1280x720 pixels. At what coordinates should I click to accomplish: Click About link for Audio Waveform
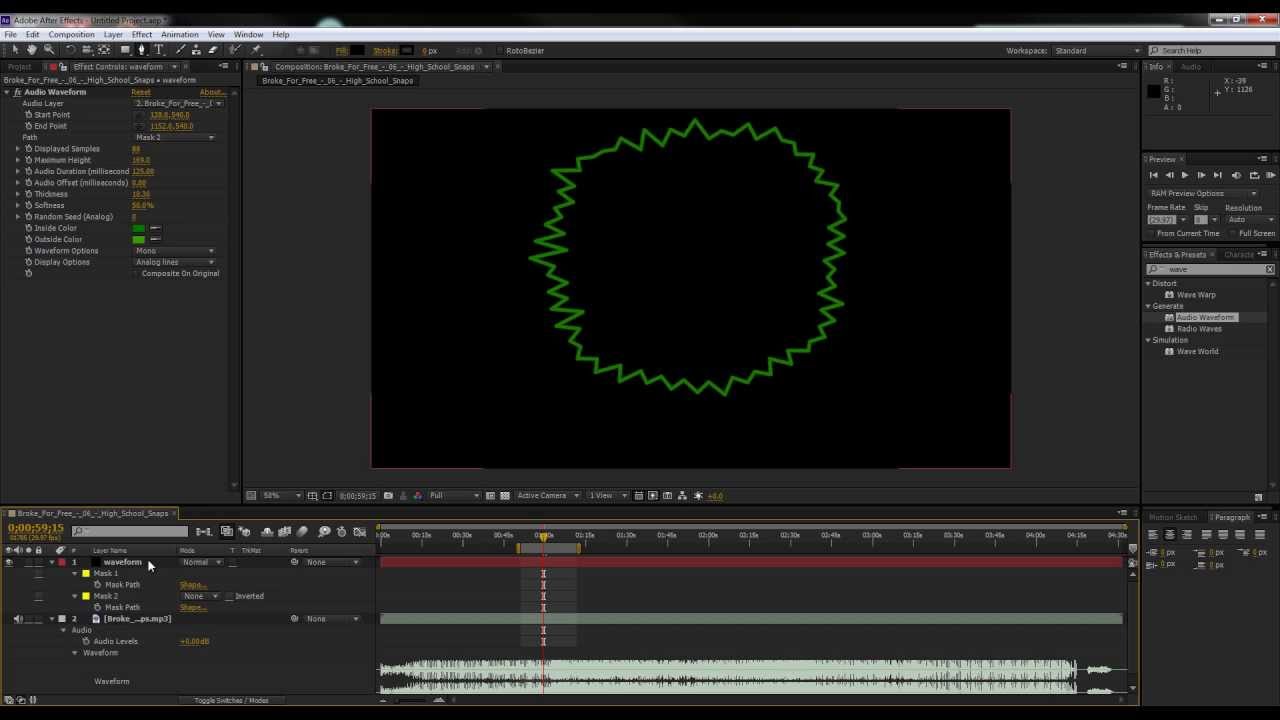point(212,92)
